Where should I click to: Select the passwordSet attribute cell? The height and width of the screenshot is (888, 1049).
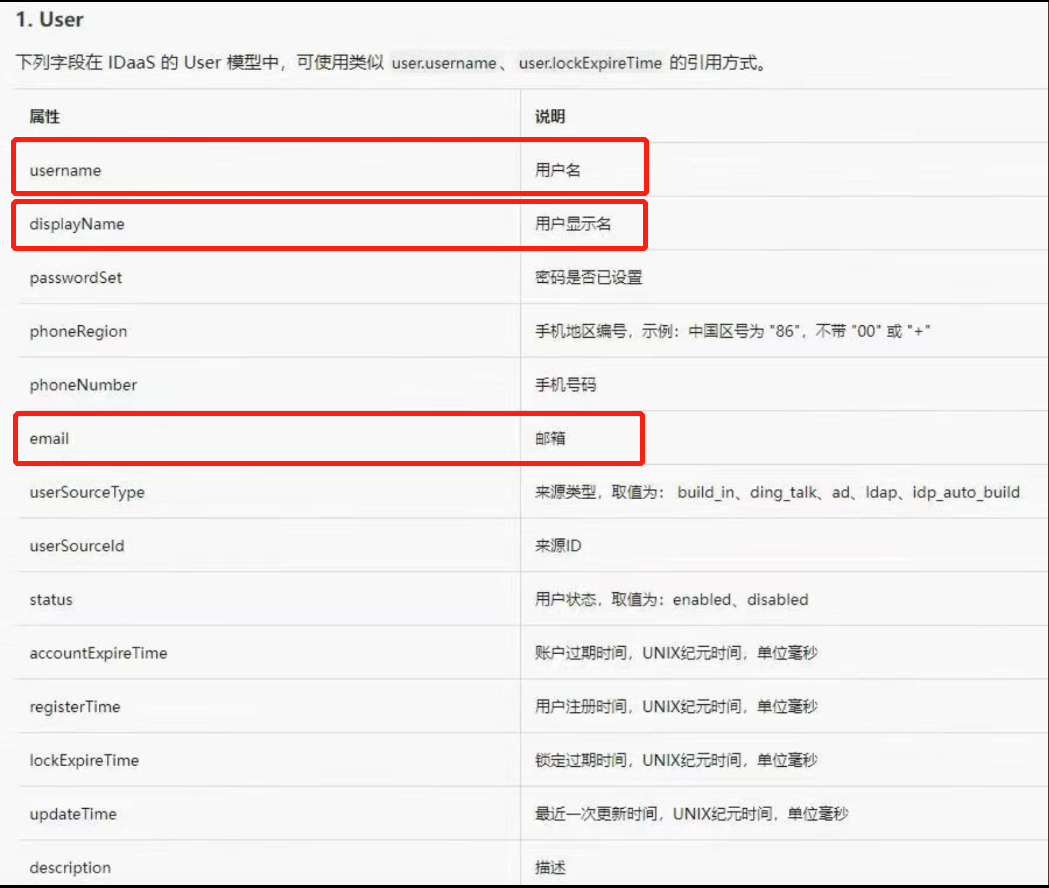tap(74, 278)
